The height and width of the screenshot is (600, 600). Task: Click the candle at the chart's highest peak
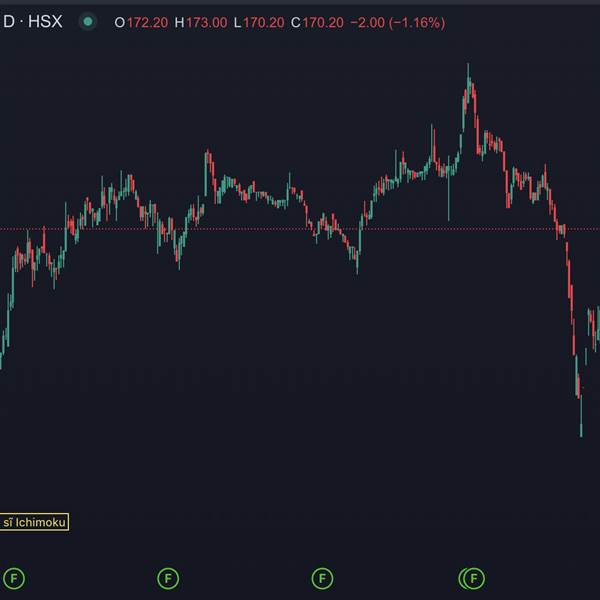point(468,82)
